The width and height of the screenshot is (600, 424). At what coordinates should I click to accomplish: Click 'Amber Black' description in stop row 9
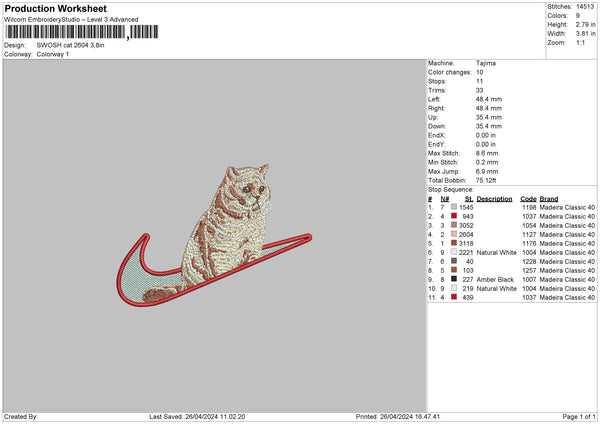click(x=495, y=279)
